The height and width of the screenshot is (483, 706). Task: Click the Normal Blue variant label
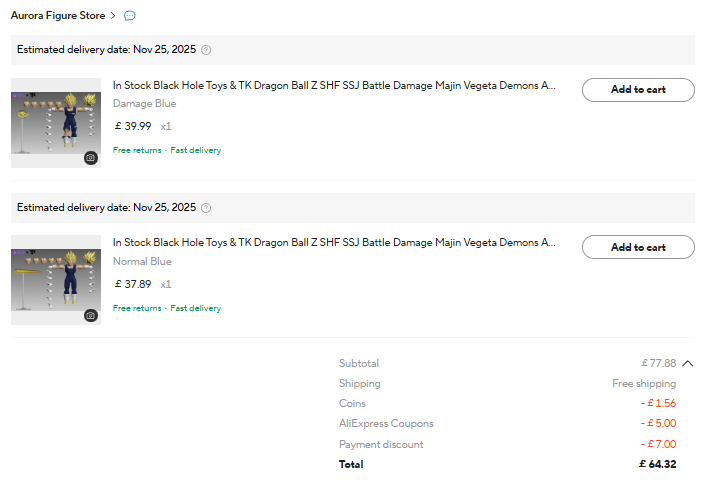pos(142,262)
